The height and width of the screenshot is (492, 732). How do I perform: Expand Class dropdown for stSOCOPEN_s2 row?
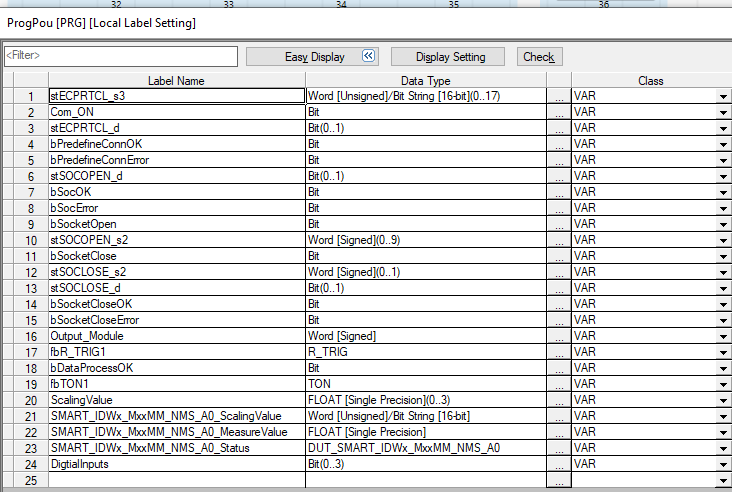723,240
